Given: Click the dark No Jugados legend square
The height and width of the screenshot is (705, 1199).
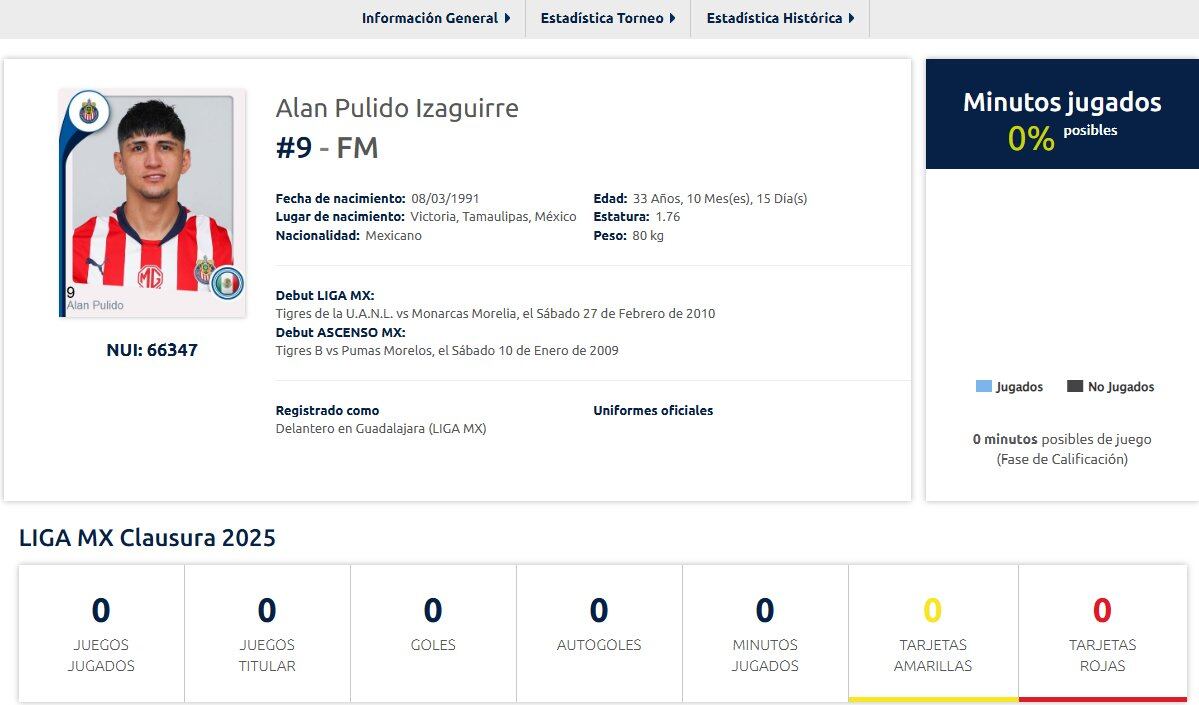Looking at the screenshot, I should tap(1073, 386).
